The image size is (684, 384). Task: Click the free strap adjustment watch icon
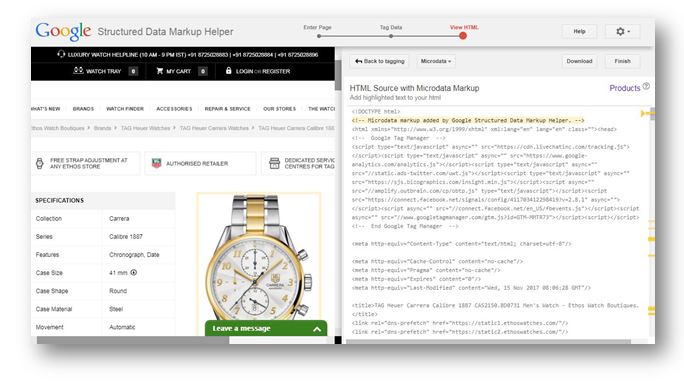(x=40, y=163)
